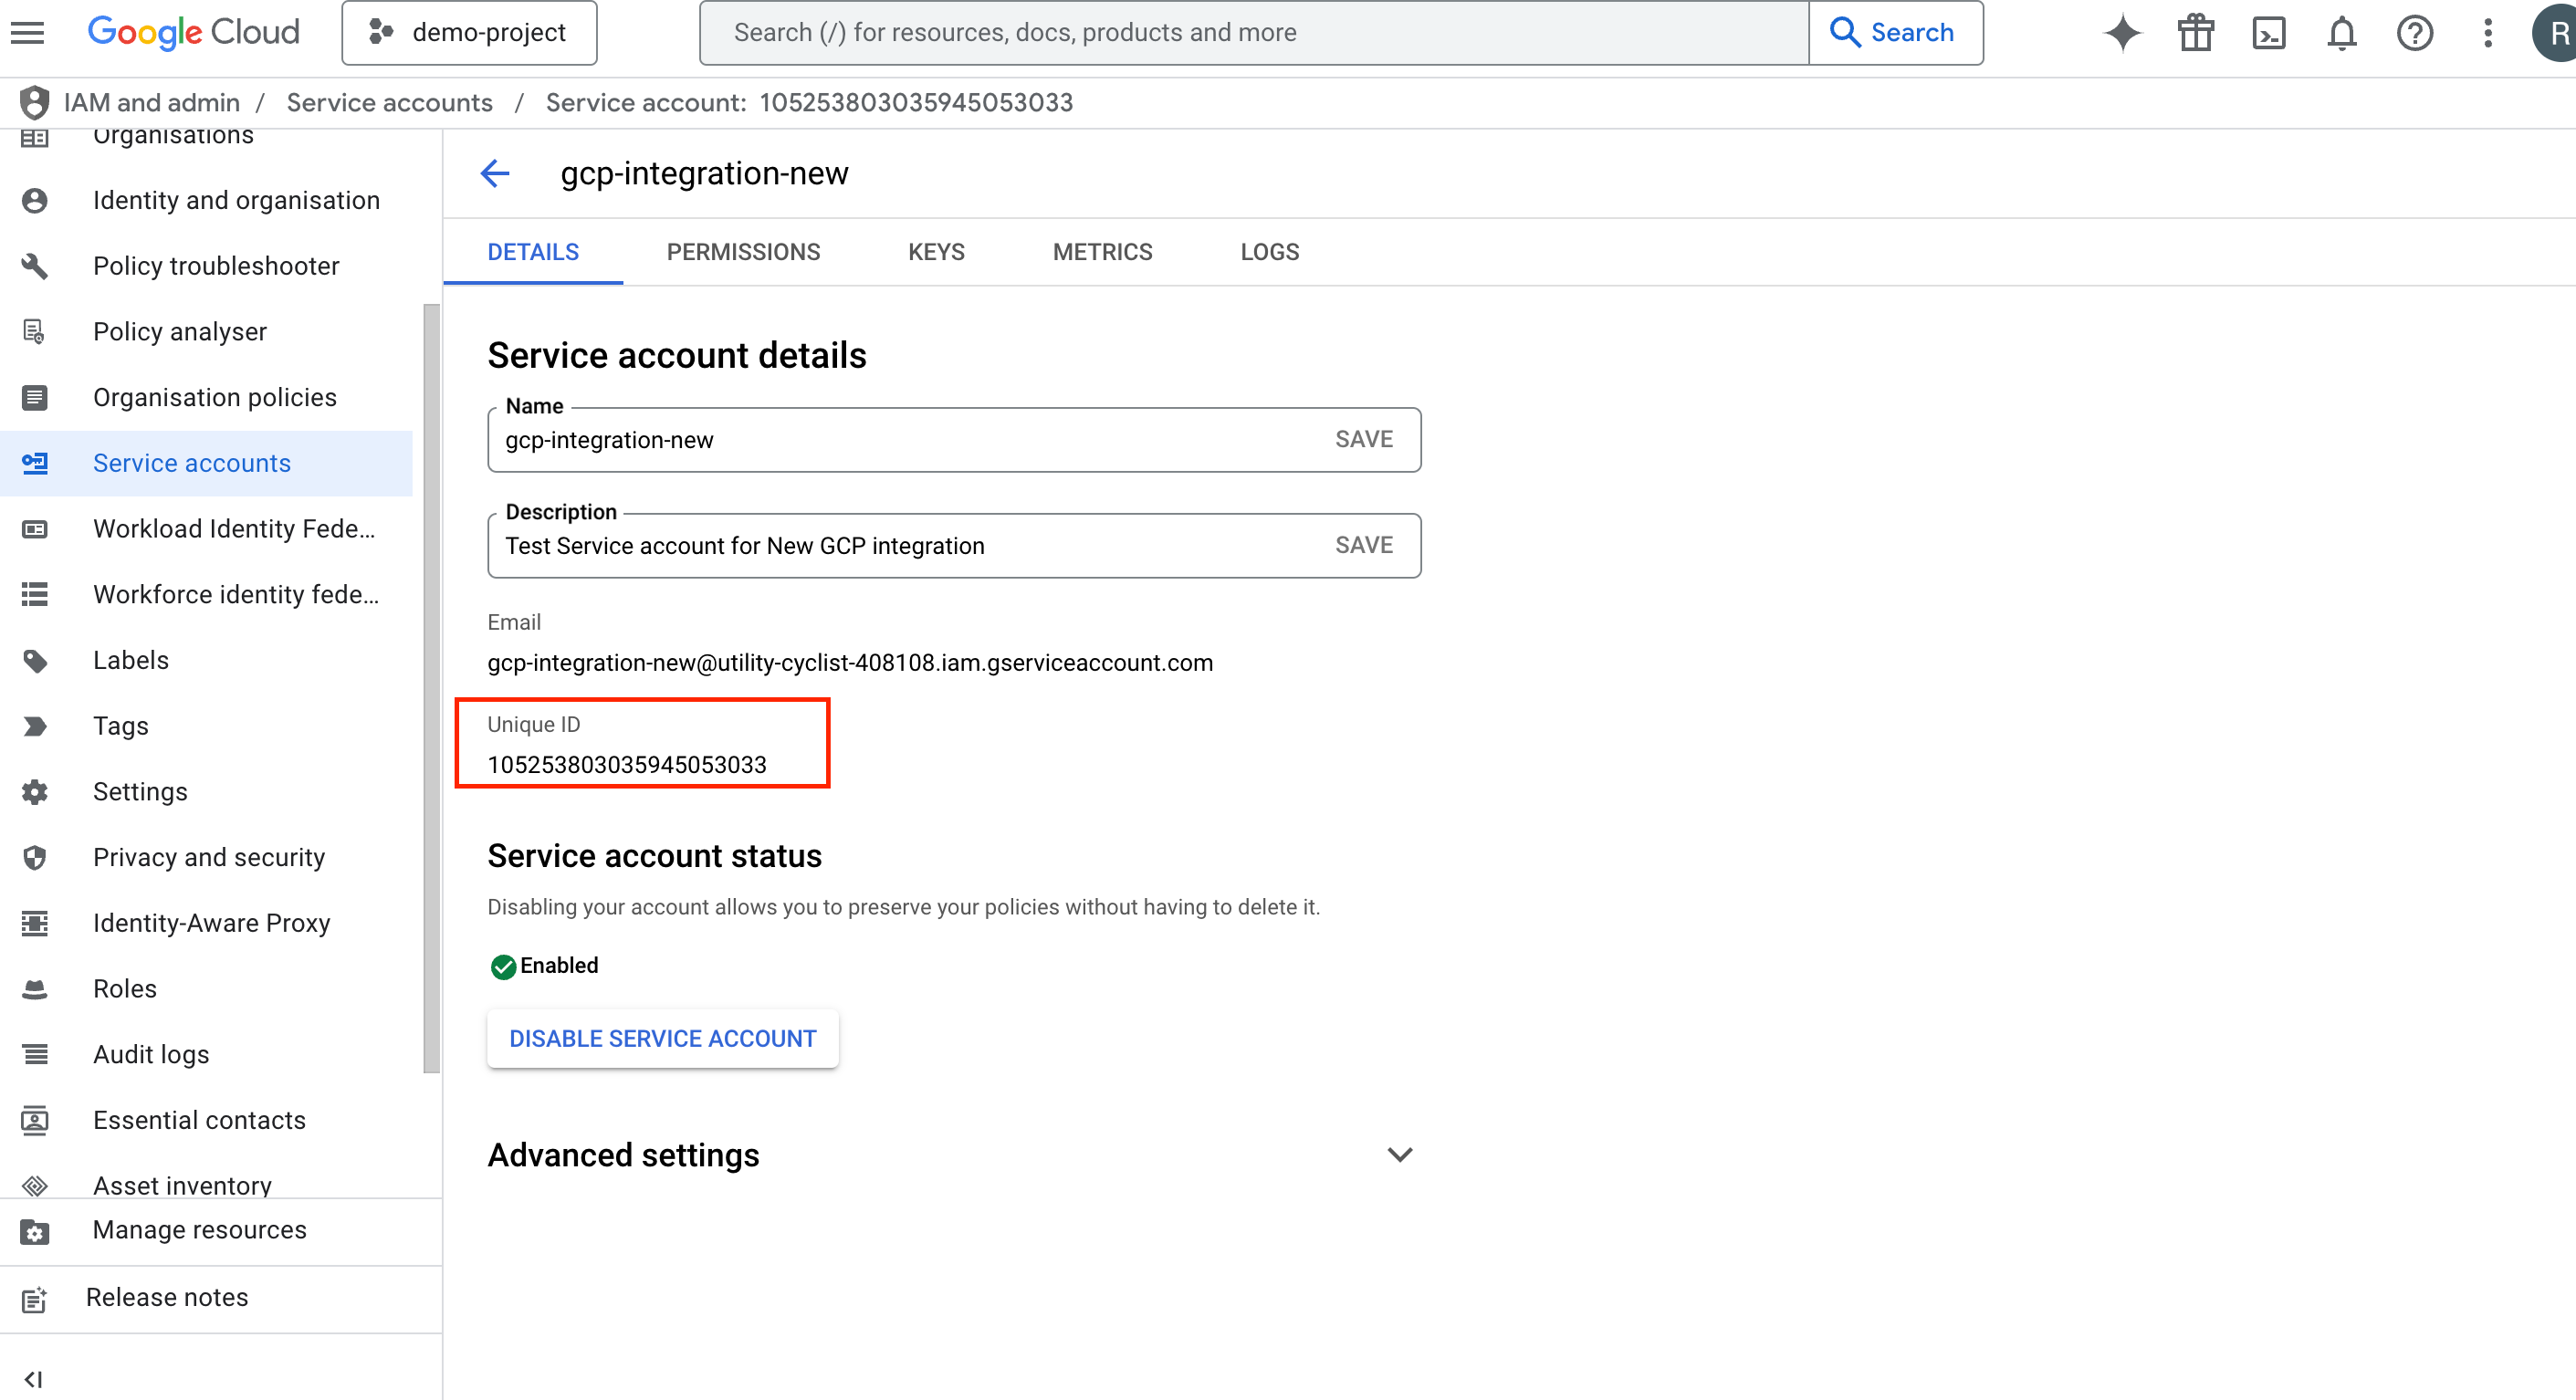Open Organisation policies in the sidebar
This screenshot has height=1400, width=2576.
tap(206, 398)
